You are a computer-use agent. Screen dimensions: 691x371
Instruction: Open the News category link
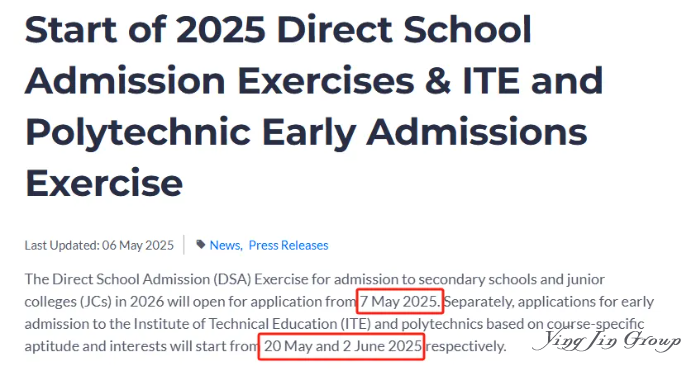coord(225,245)
